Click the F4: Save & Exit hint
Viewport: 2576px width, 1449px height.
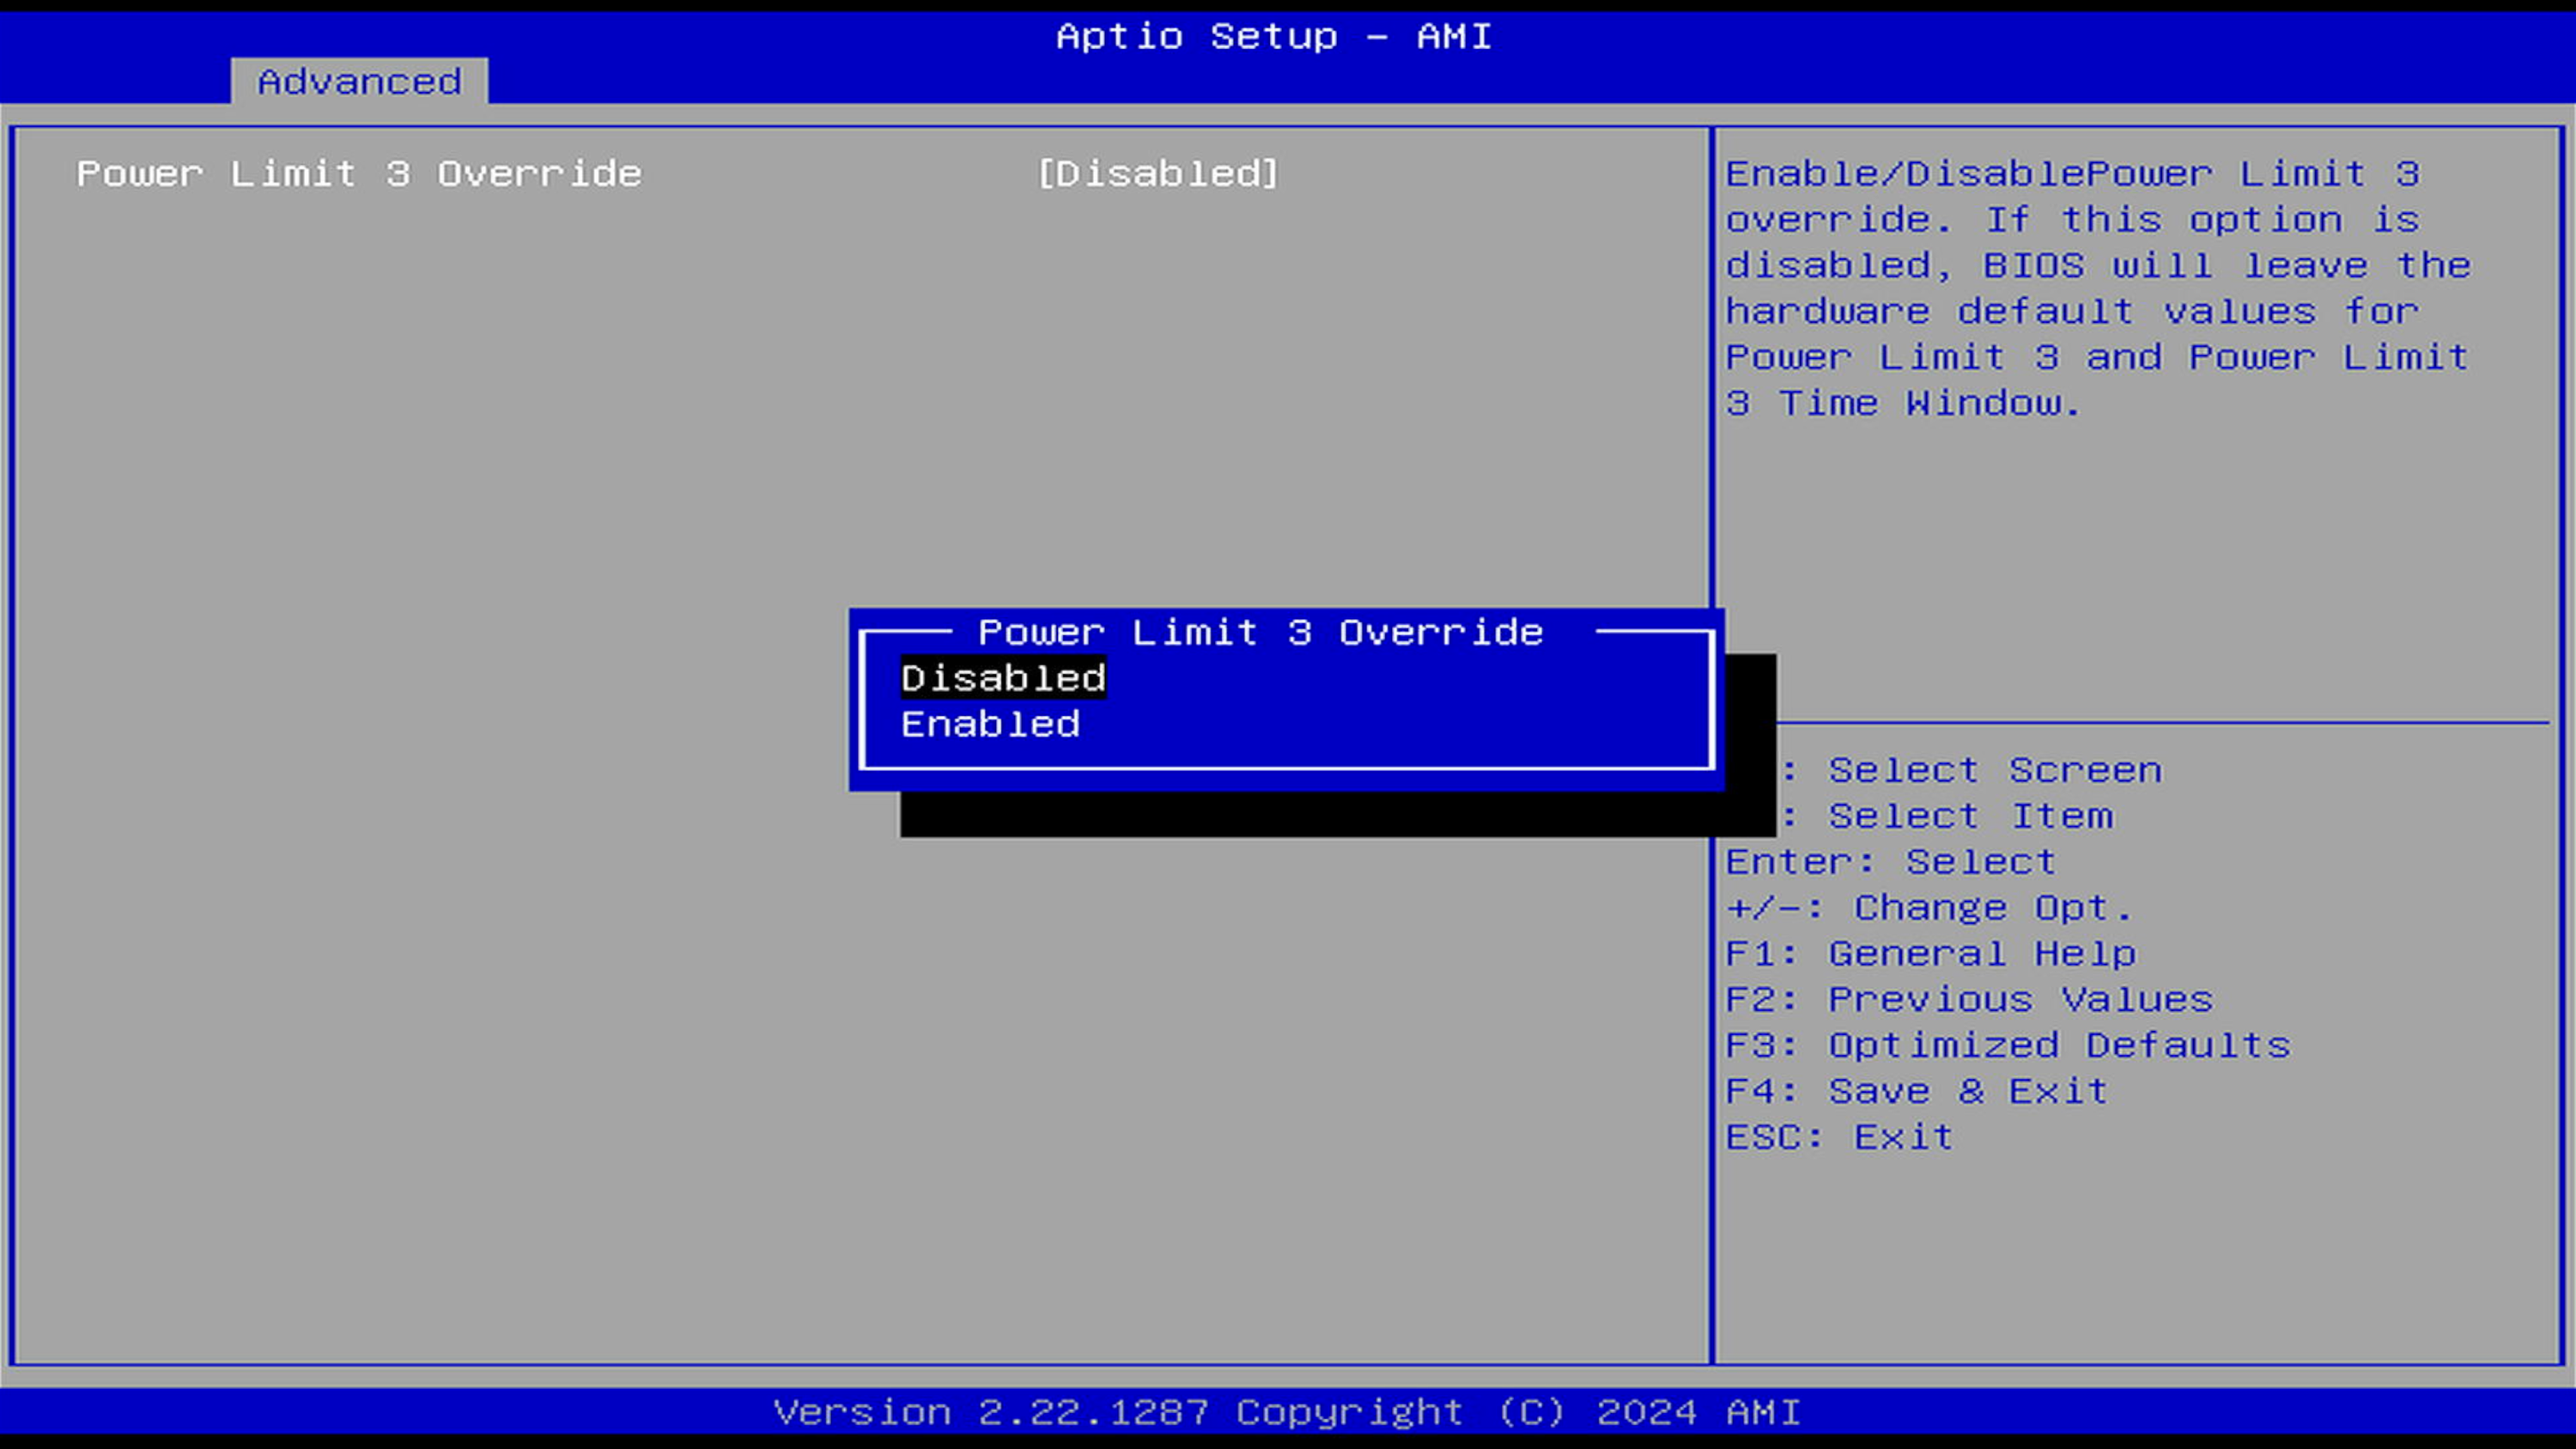click(x=1916, y=1091)
